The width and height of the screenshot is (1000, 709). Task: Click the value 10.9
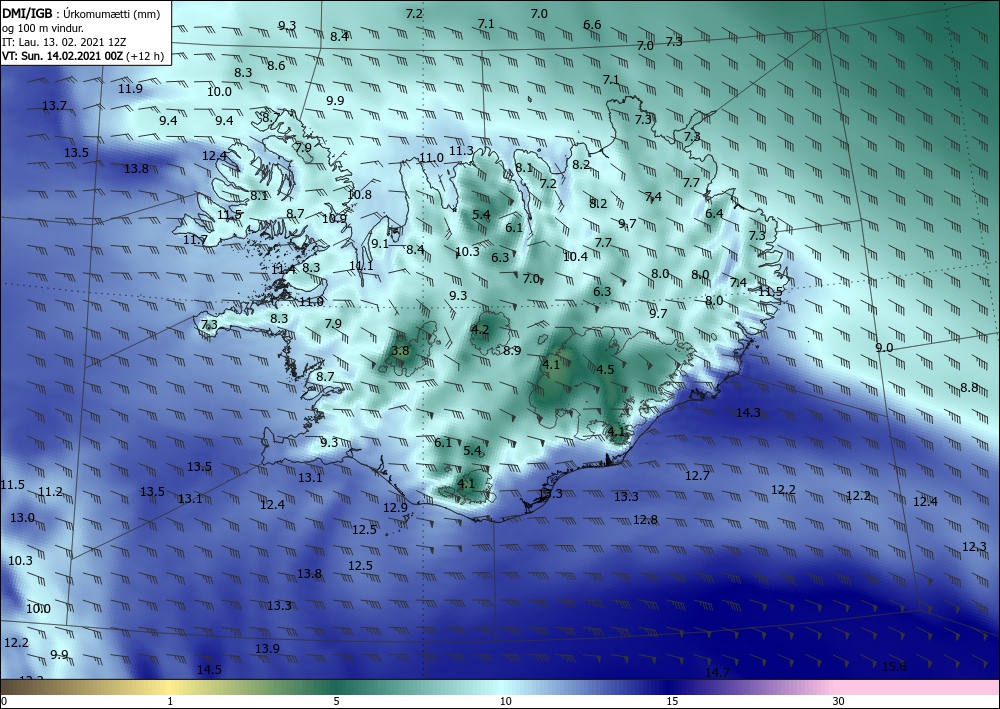334,219
